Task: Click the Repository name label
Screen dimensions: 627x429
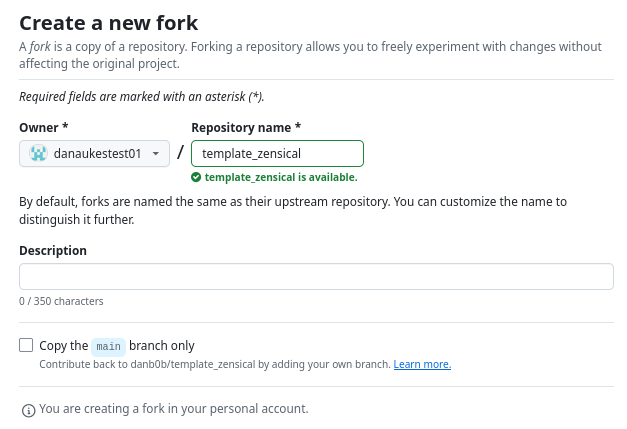Action: pos(246,128)
